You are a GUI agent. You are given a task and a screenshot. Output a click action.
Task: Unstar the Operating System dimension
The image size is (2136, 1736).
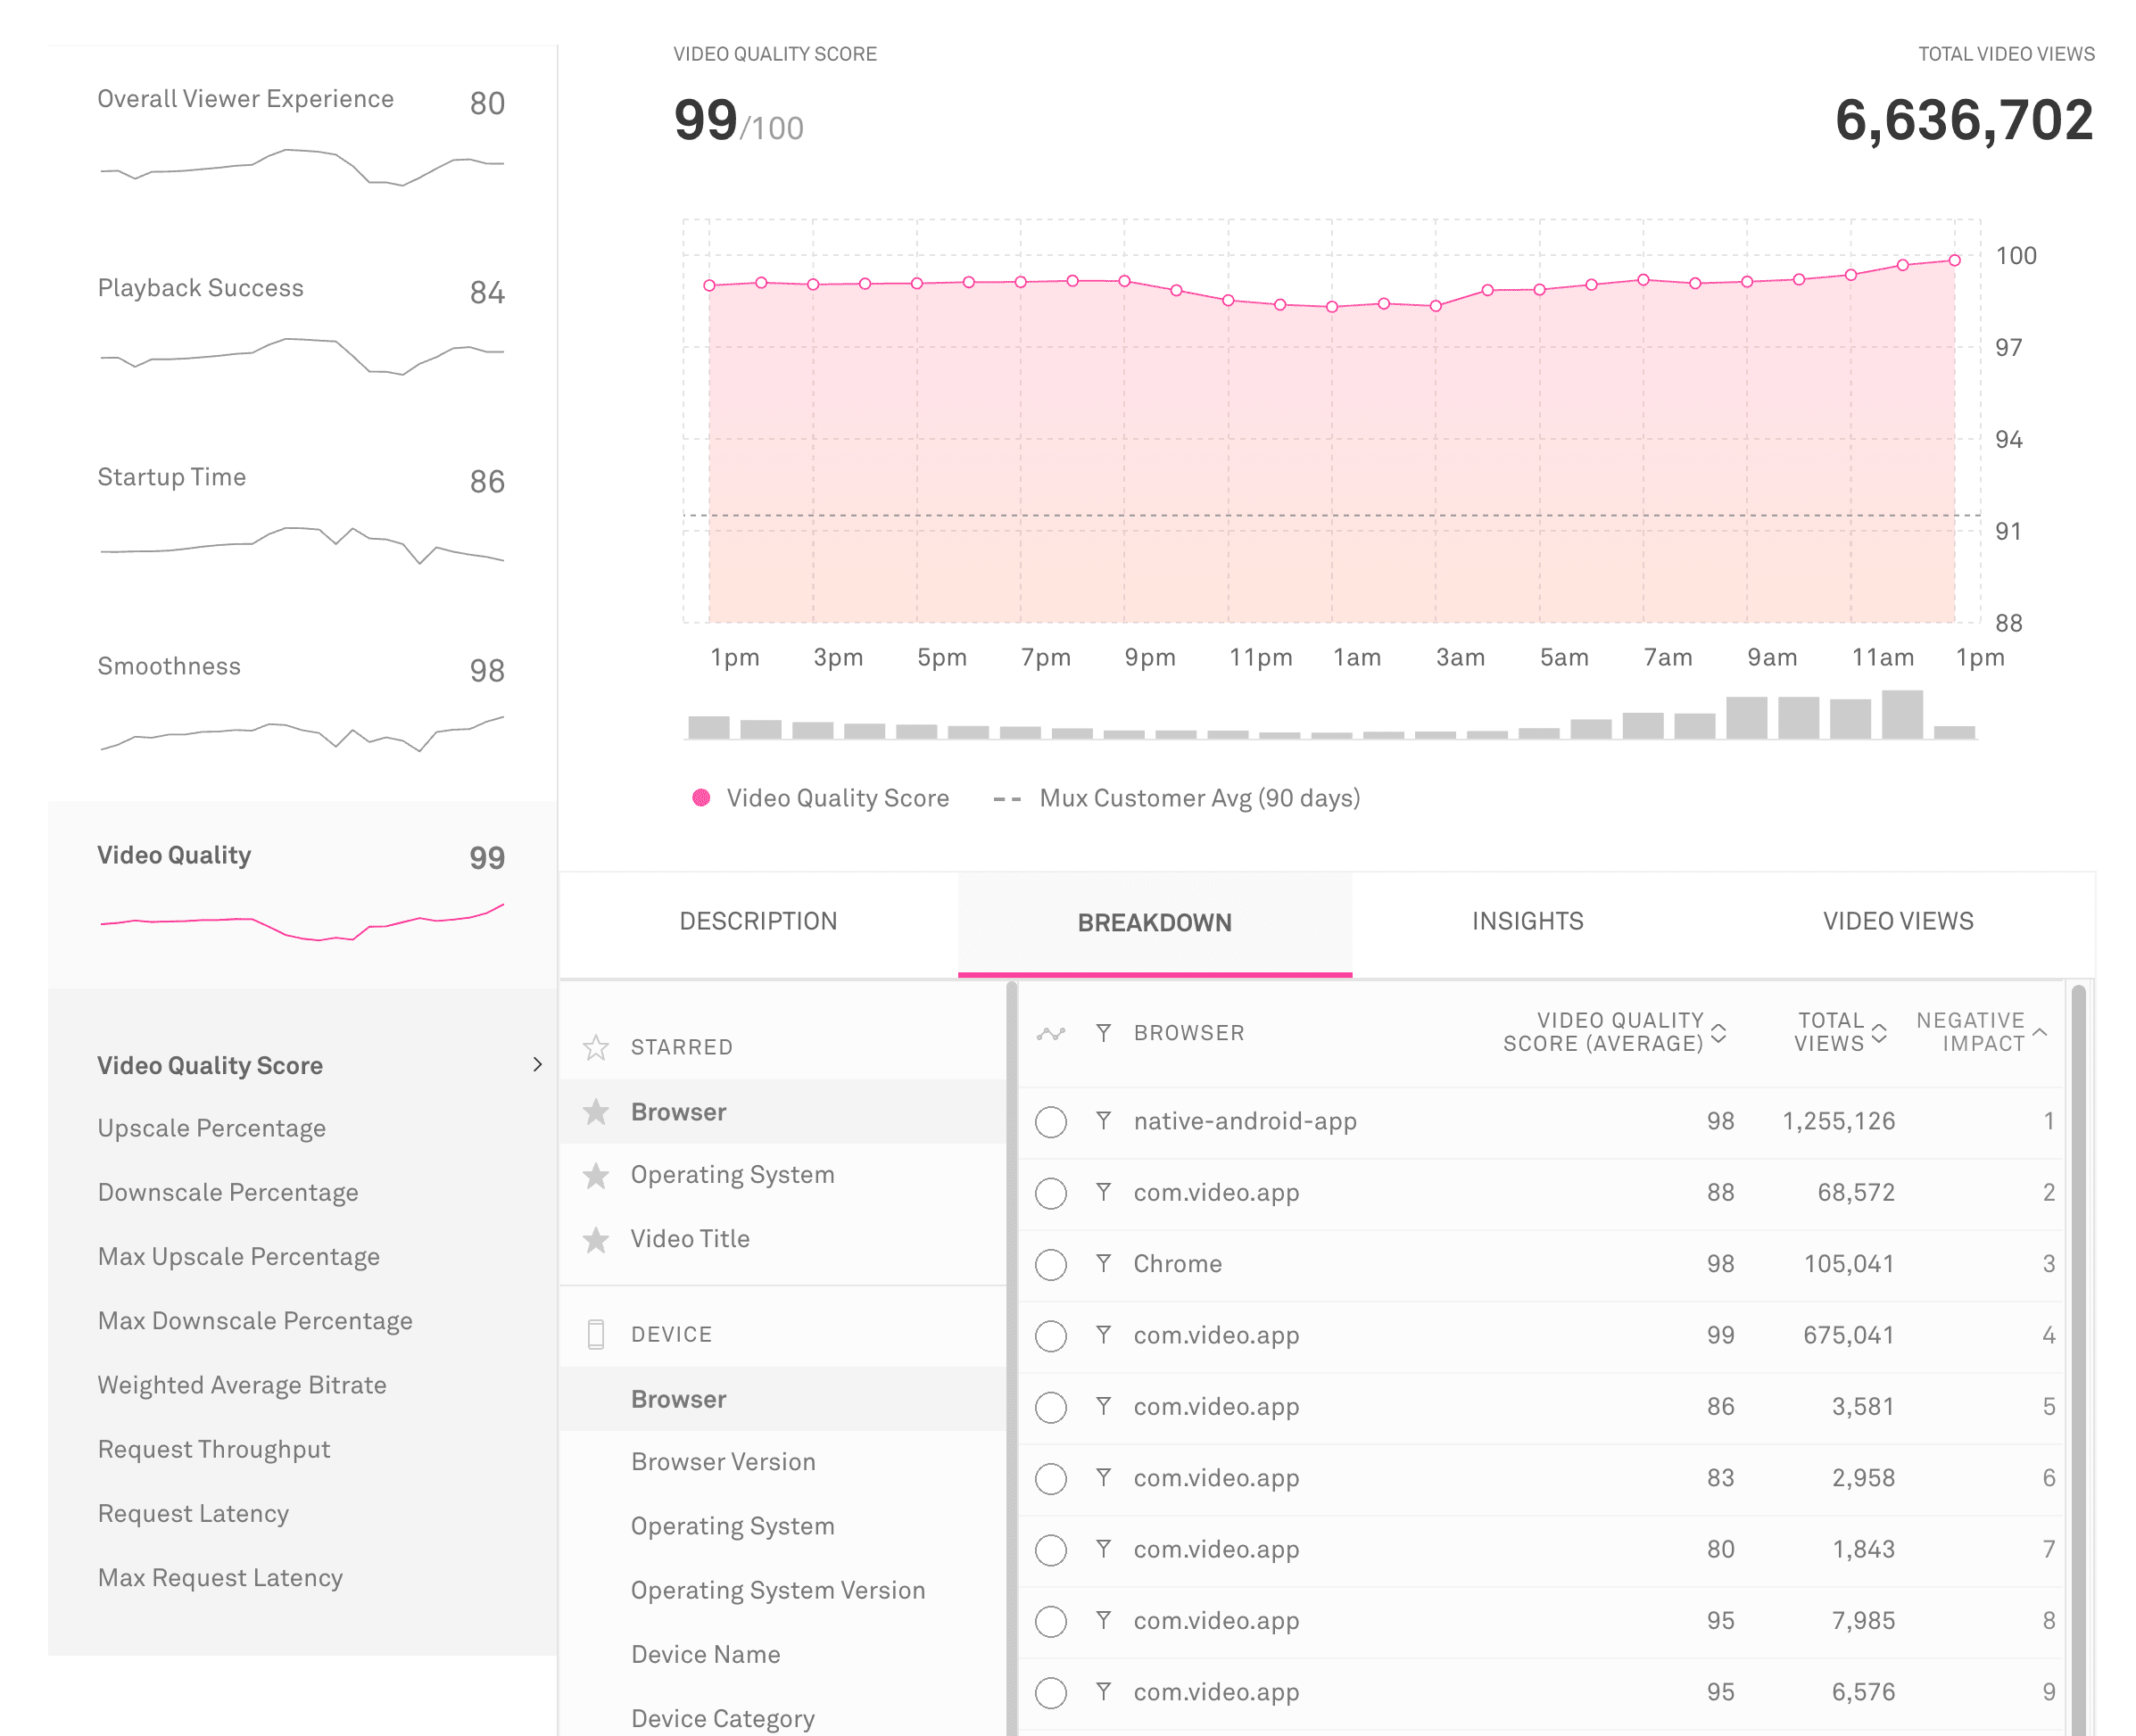click(x=596, y=1175)
